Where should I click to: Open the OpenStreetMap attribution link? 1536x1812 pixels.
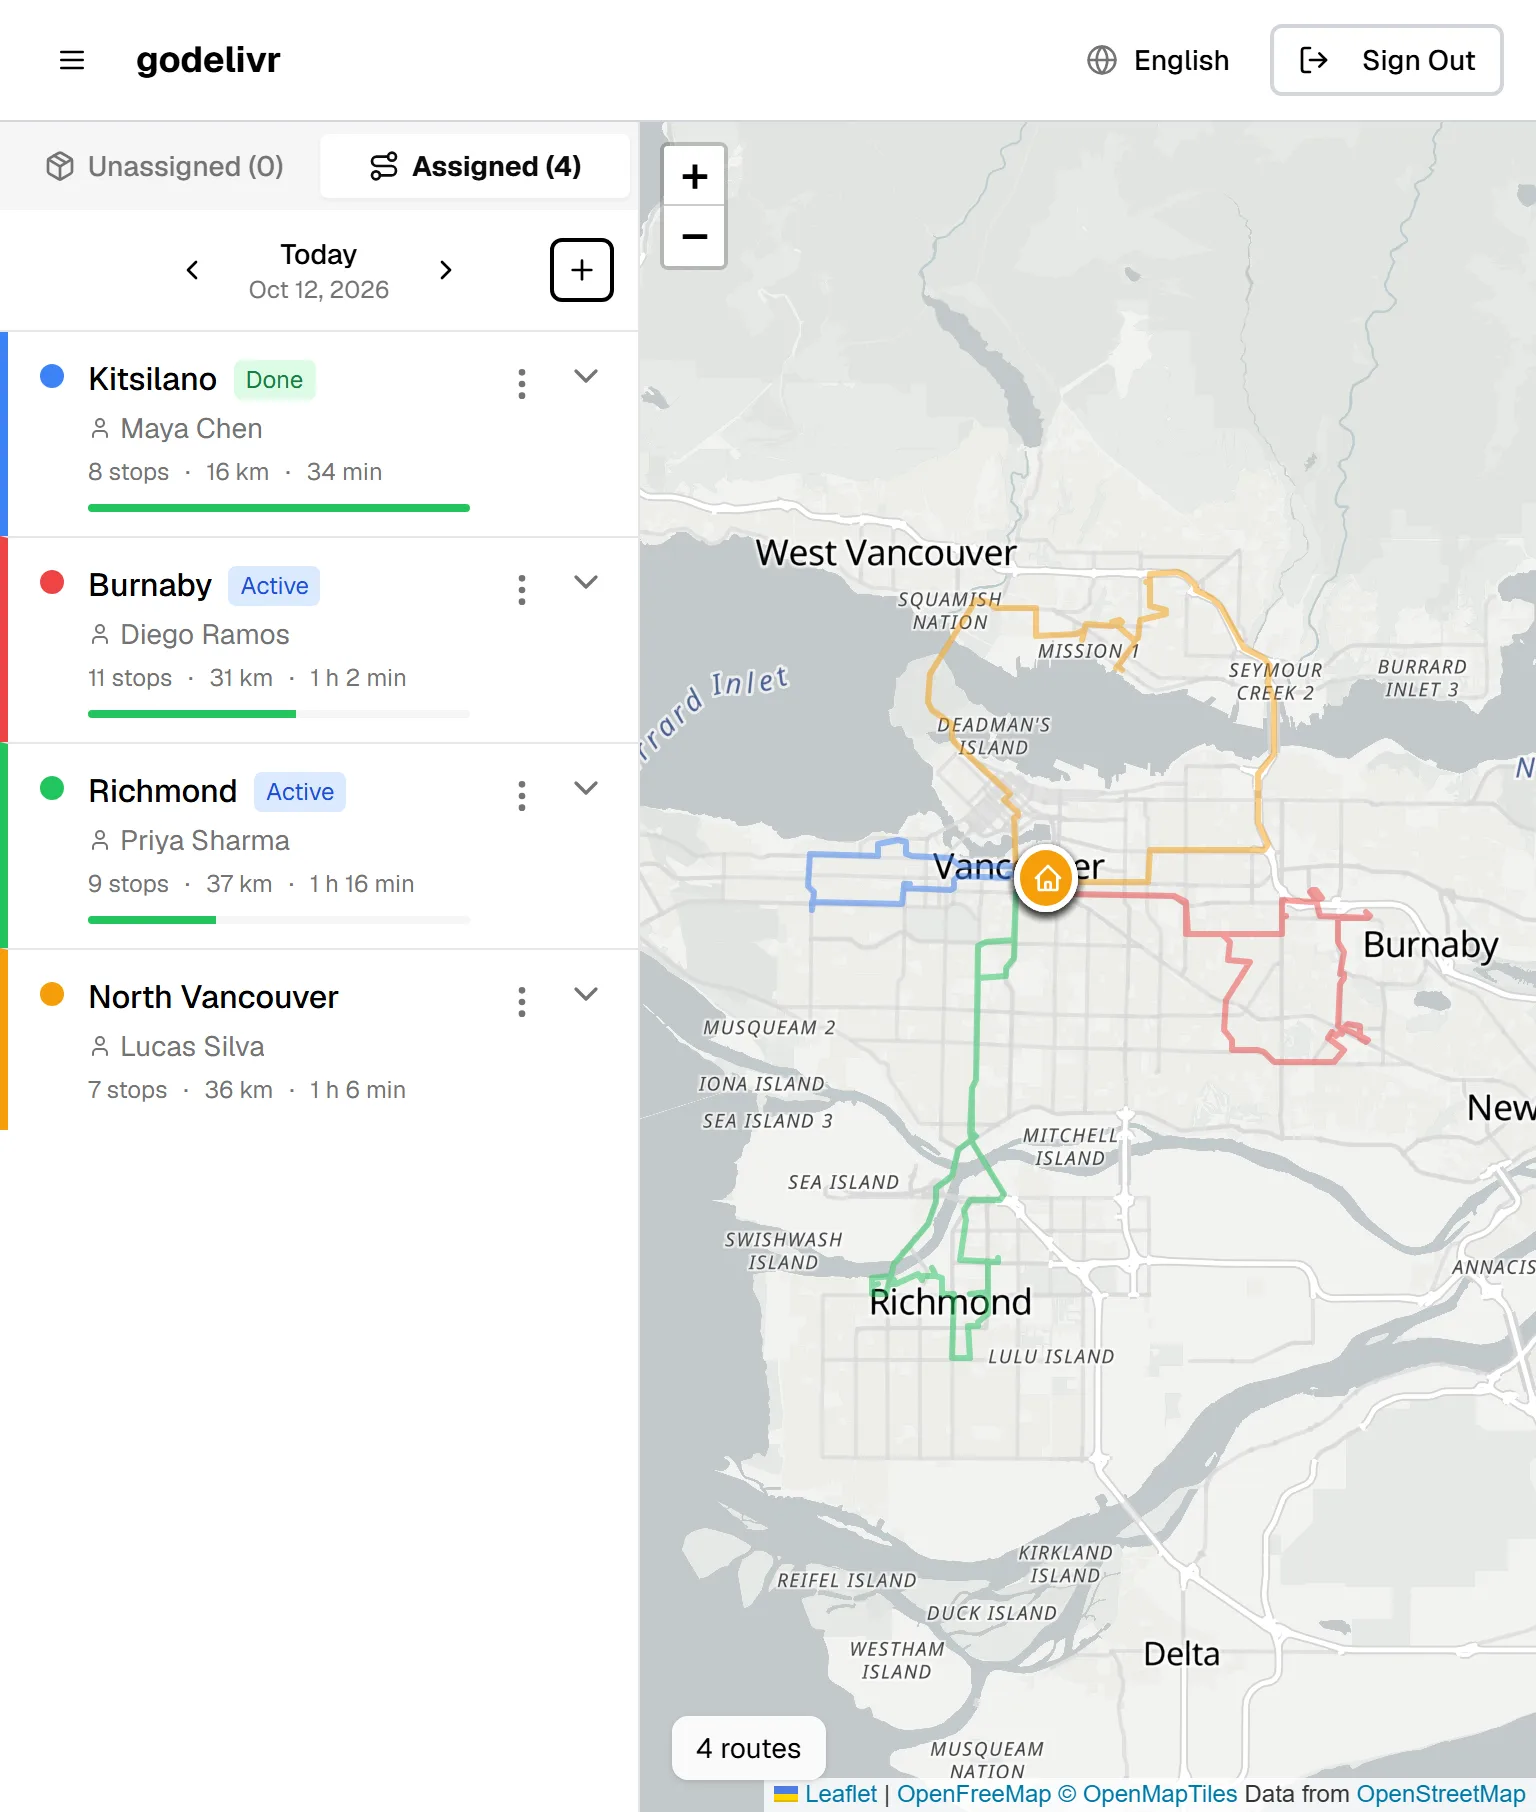pyautogui.click(x=1441, y=1794)
